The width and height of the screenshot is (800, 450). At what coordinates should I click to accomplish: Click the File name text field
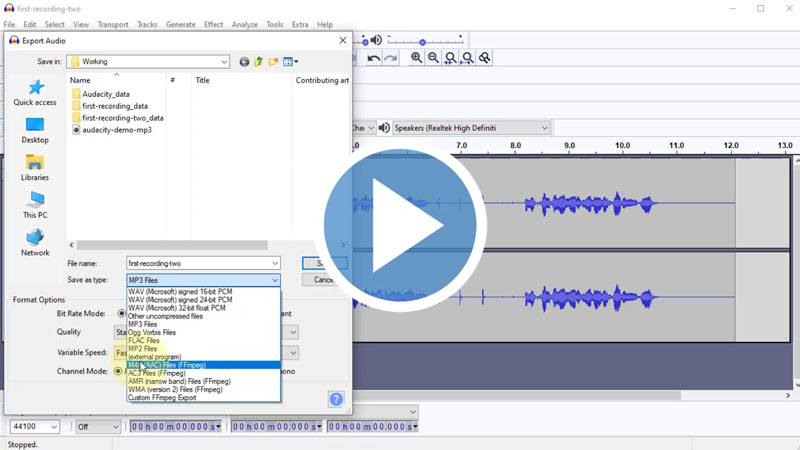(202, 263)
